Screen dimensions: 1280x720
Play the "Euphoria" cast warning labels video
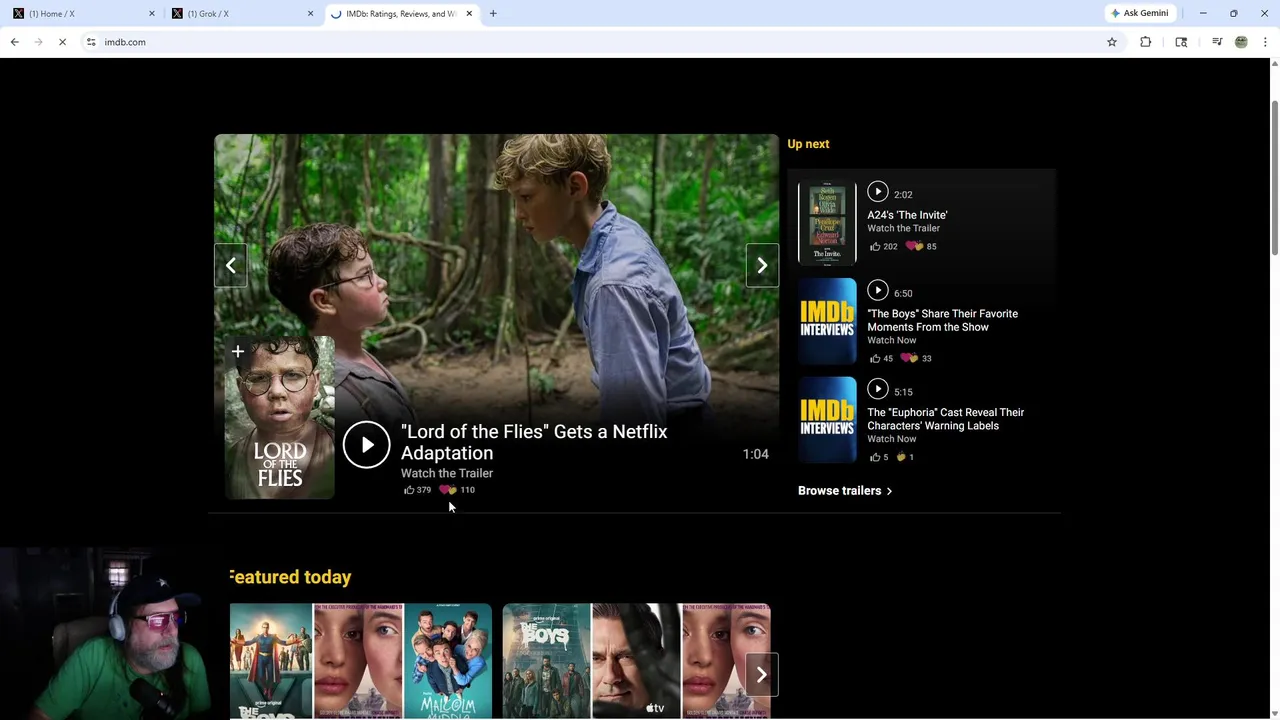(x=877, y=389)
